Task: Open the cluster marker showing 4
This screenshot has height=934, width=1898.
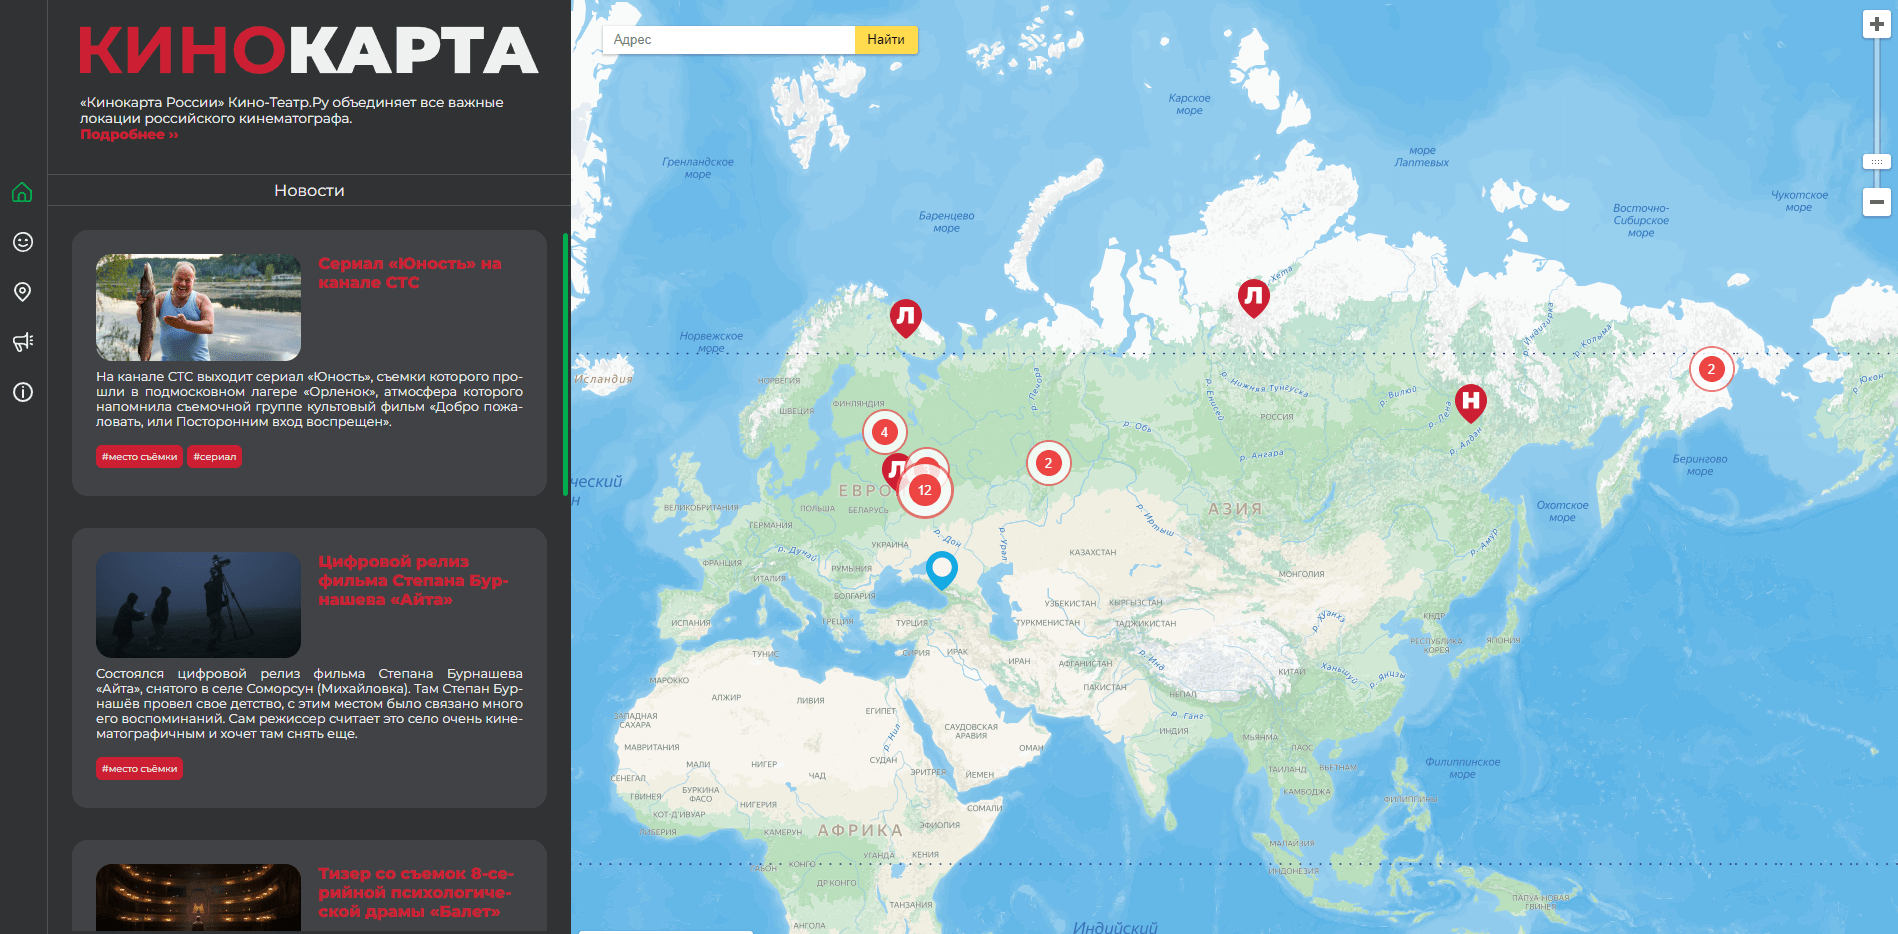Action: point(884,433)
